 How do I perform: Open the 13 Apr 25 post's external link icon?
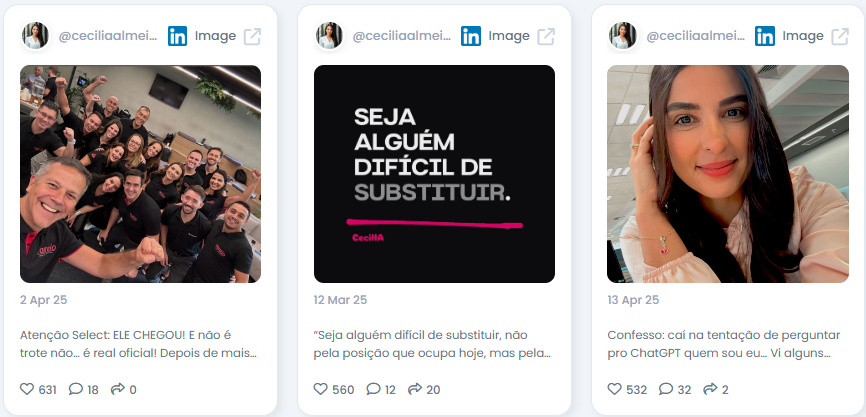[x=840, y=36]
